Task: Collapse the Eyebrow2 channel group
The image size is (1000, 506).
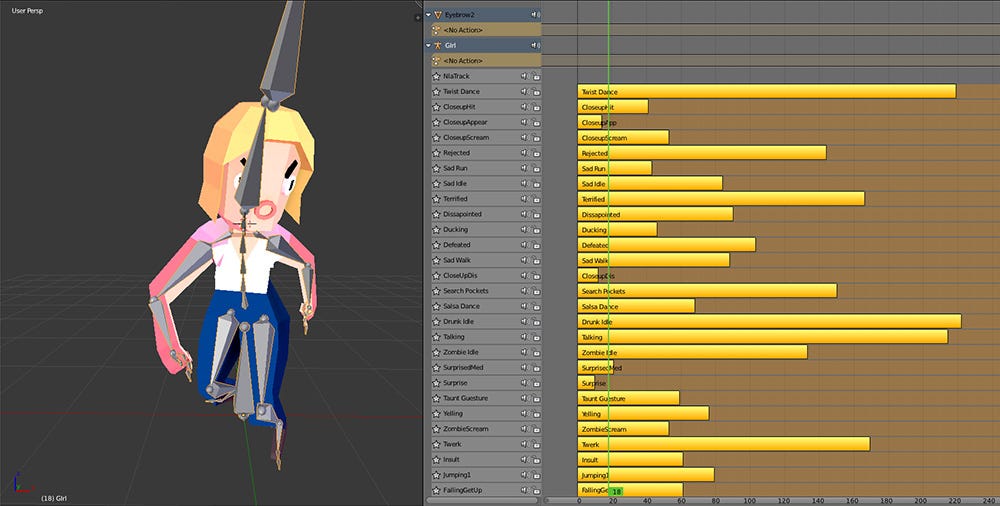Action: (x=428, y=14)
